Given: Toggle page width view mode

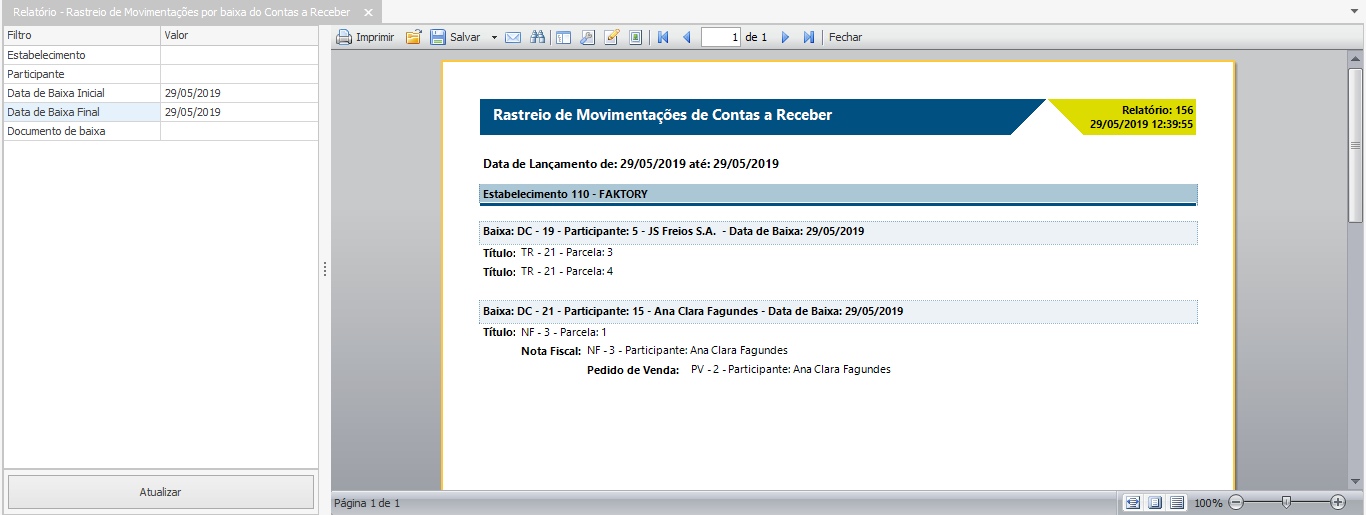Looking at the screenshot, I should 1132,503.
